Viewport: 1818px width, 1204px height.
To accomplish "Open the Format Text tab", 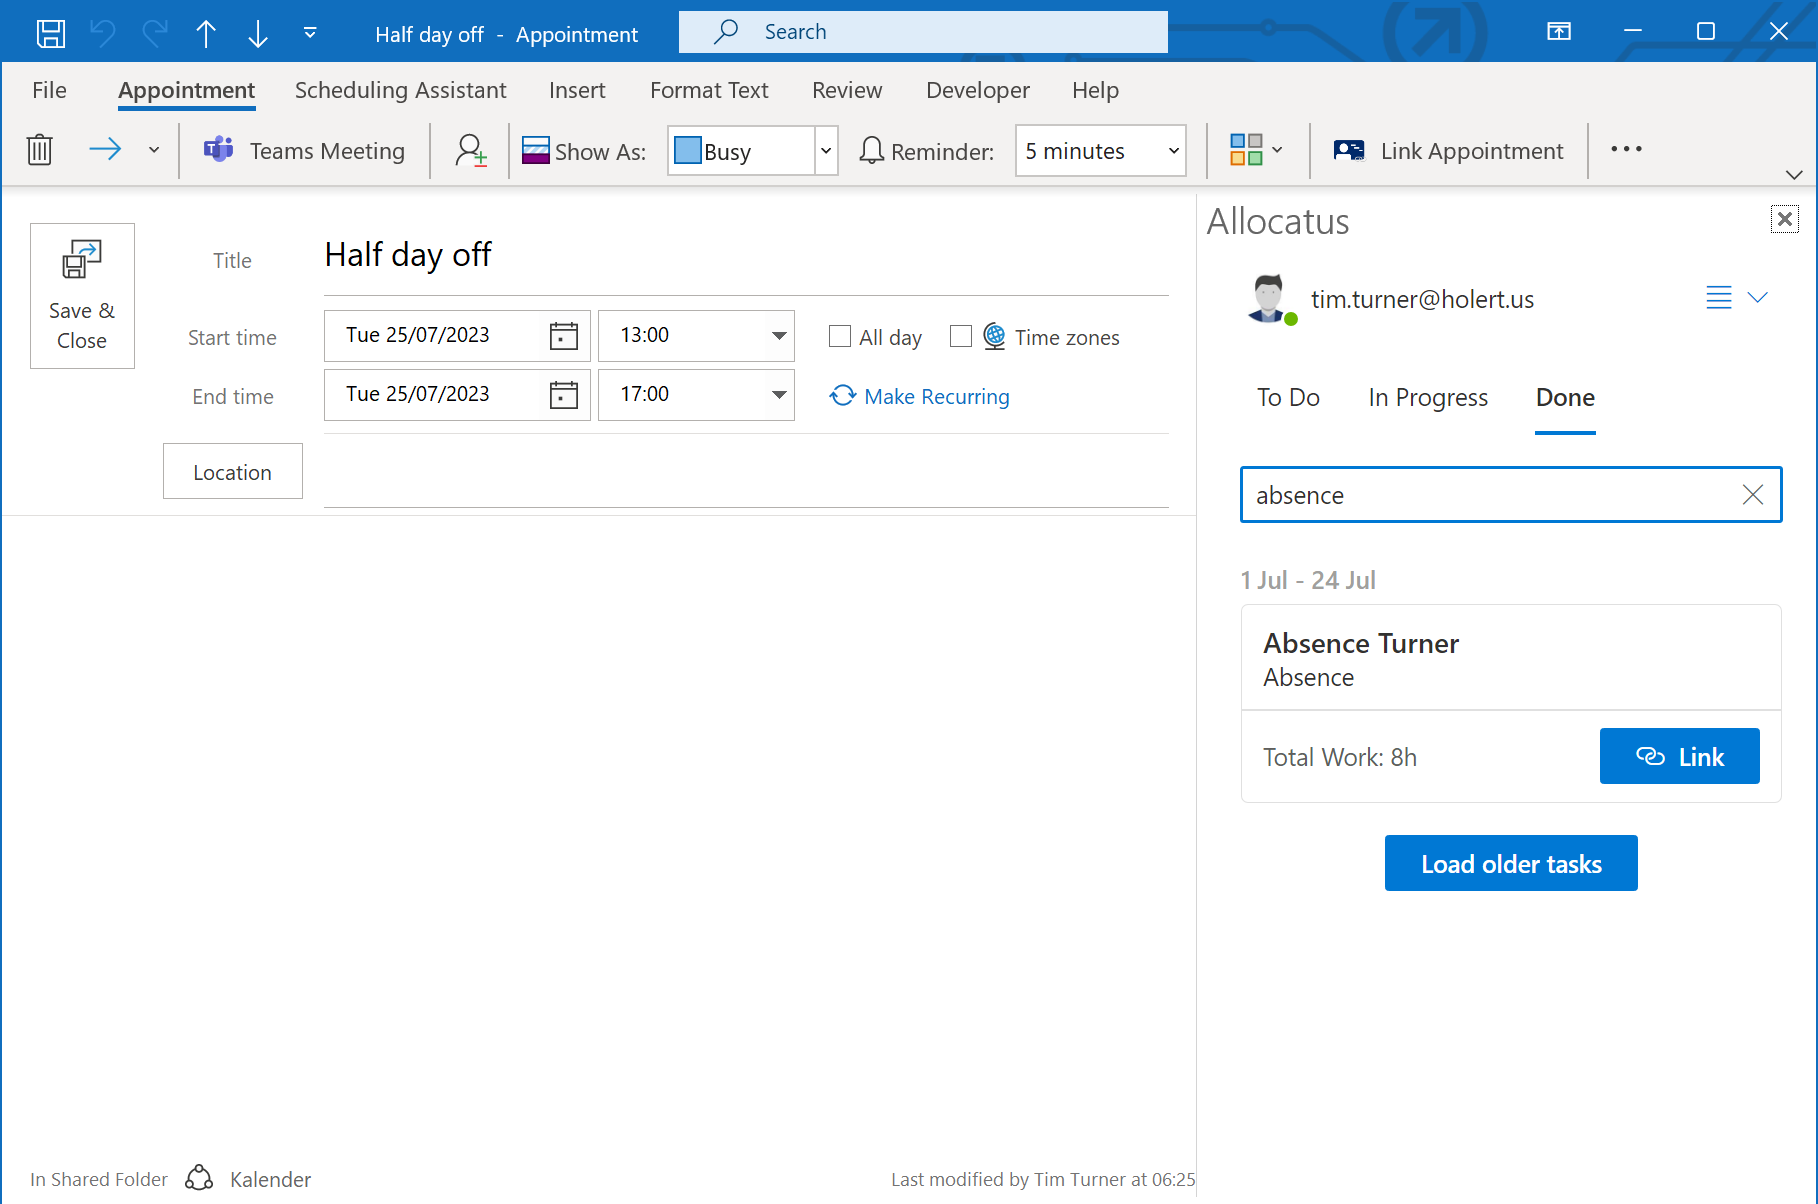I will tap(709, 90).
